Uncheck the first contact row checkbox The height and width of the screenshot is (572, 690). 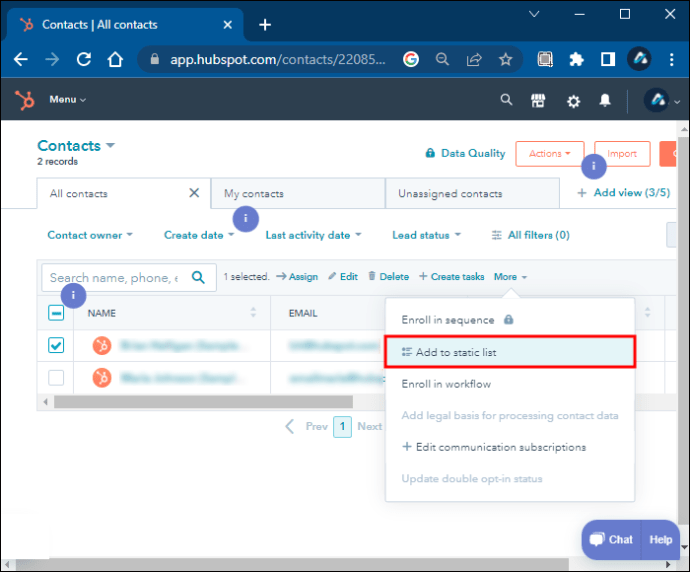click(56, 345)
